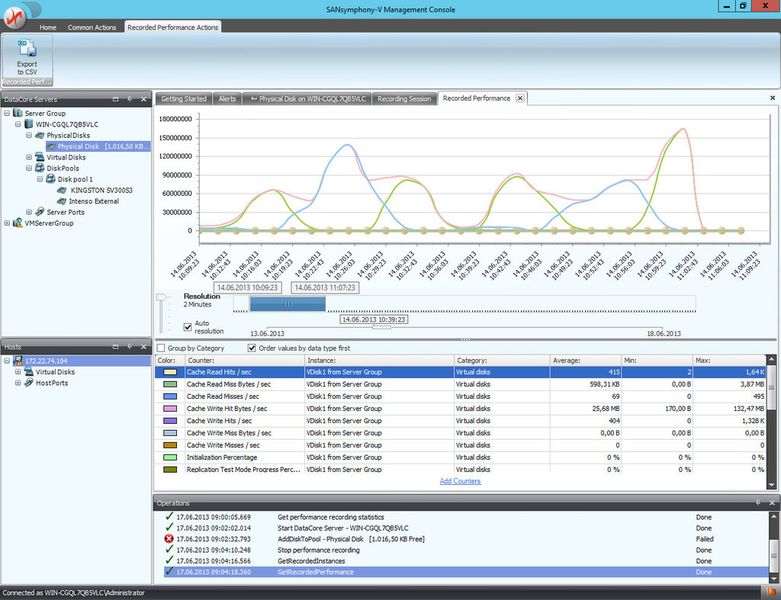The width and height of the screenshot is (781, 600).
Task: Expand the Server Ports node
Action: [x=29, y=212]
